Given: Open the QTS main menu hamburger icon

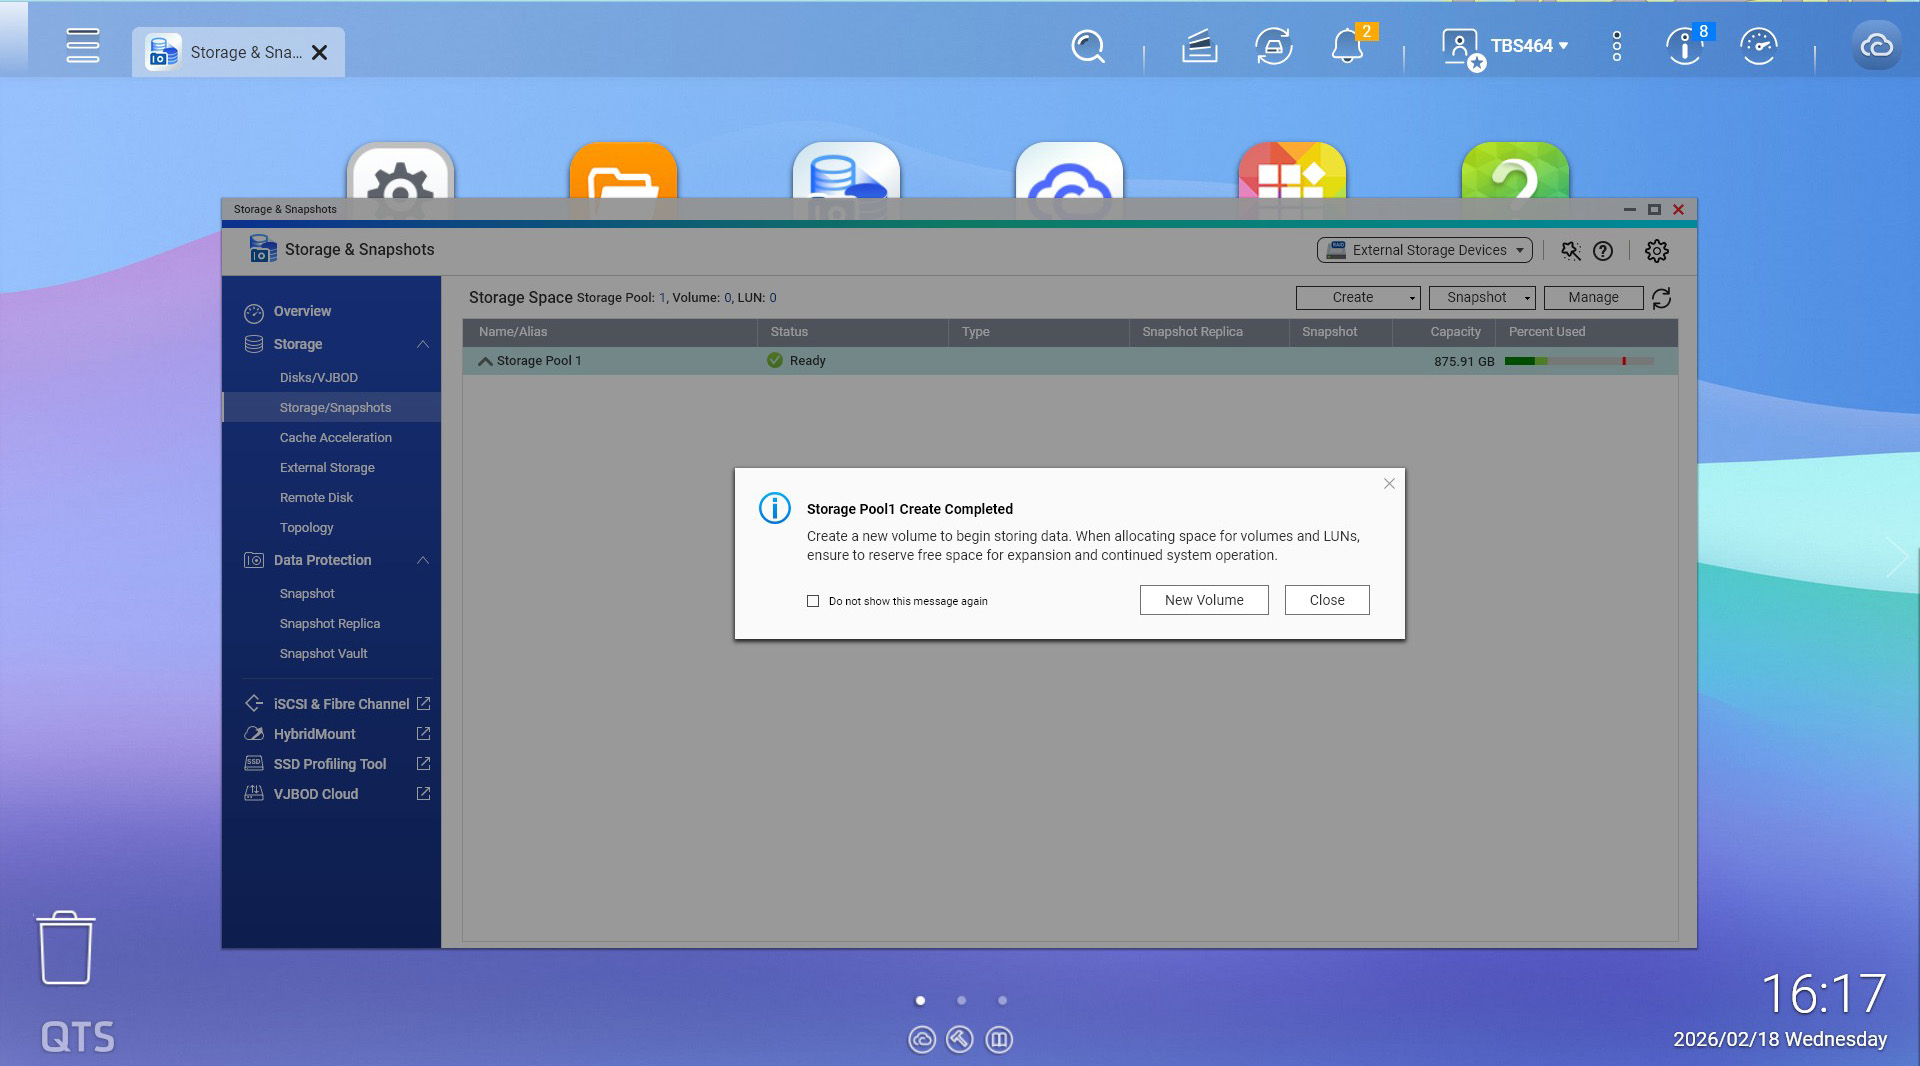Looking at the screenshot, I should click(x=82, y=46).
